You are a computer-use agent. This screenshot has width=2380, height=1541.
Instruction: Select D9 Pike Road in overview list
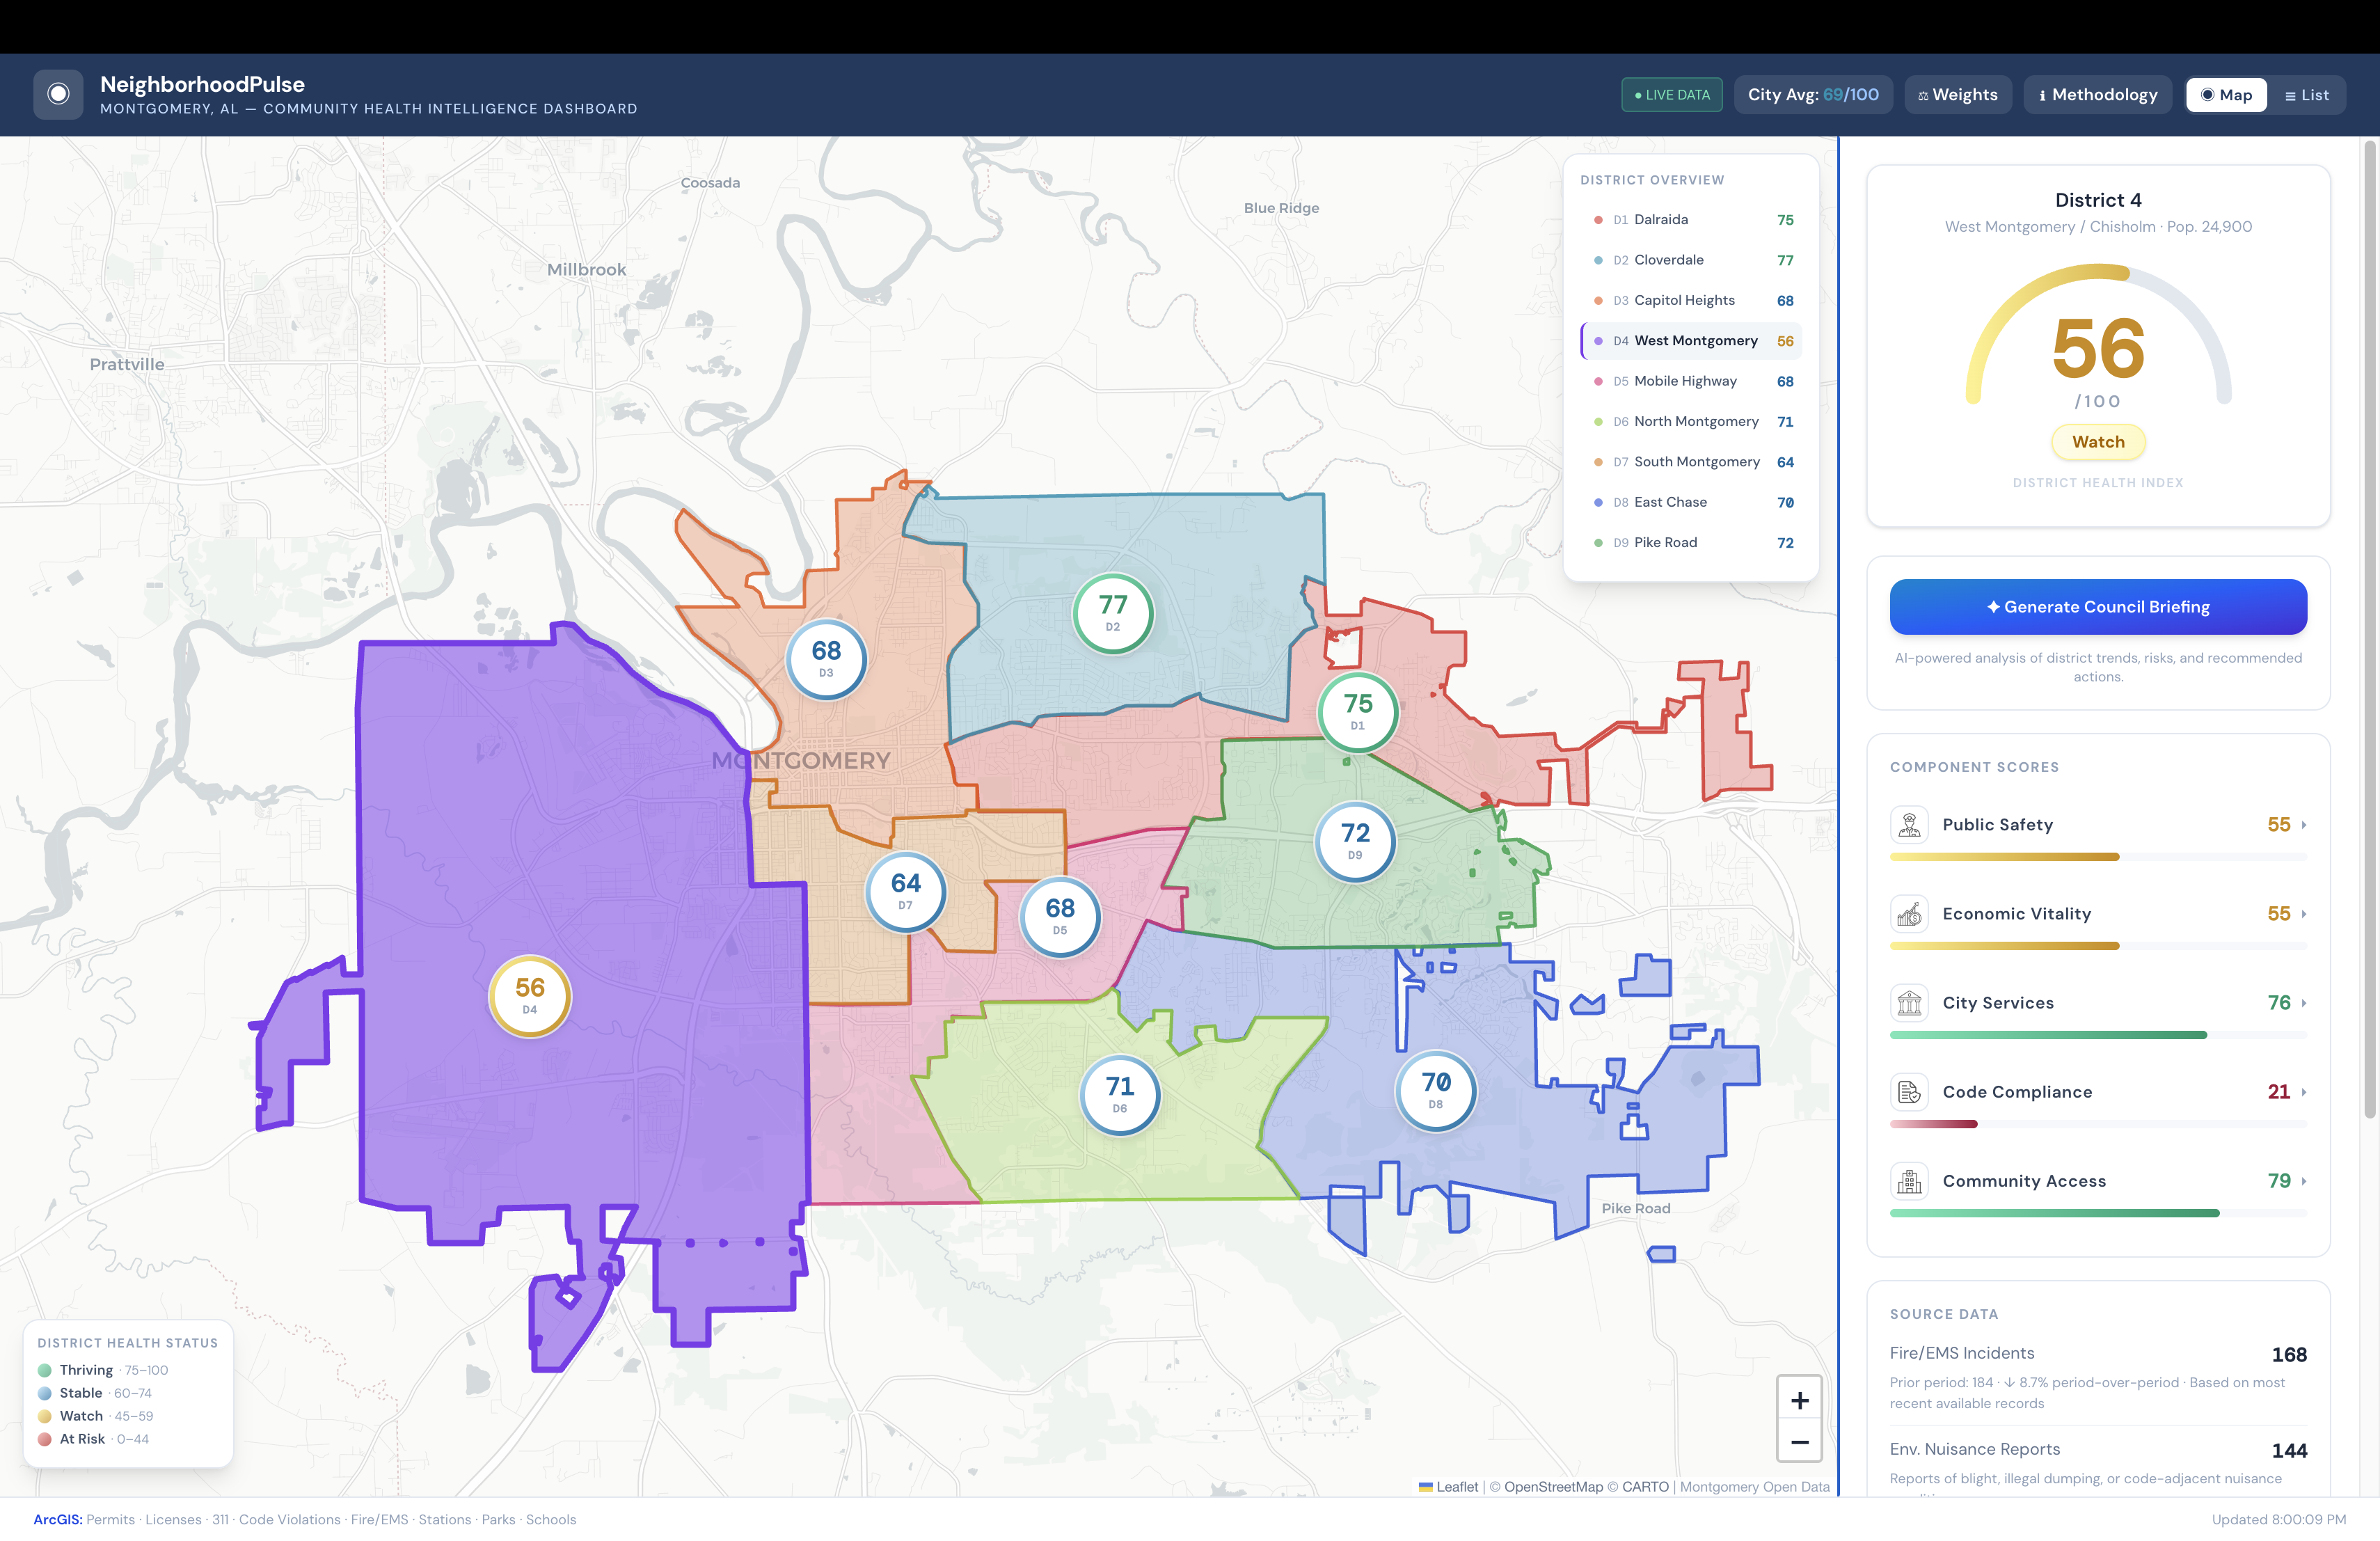pyautogui.click(x=1691, y=542)
